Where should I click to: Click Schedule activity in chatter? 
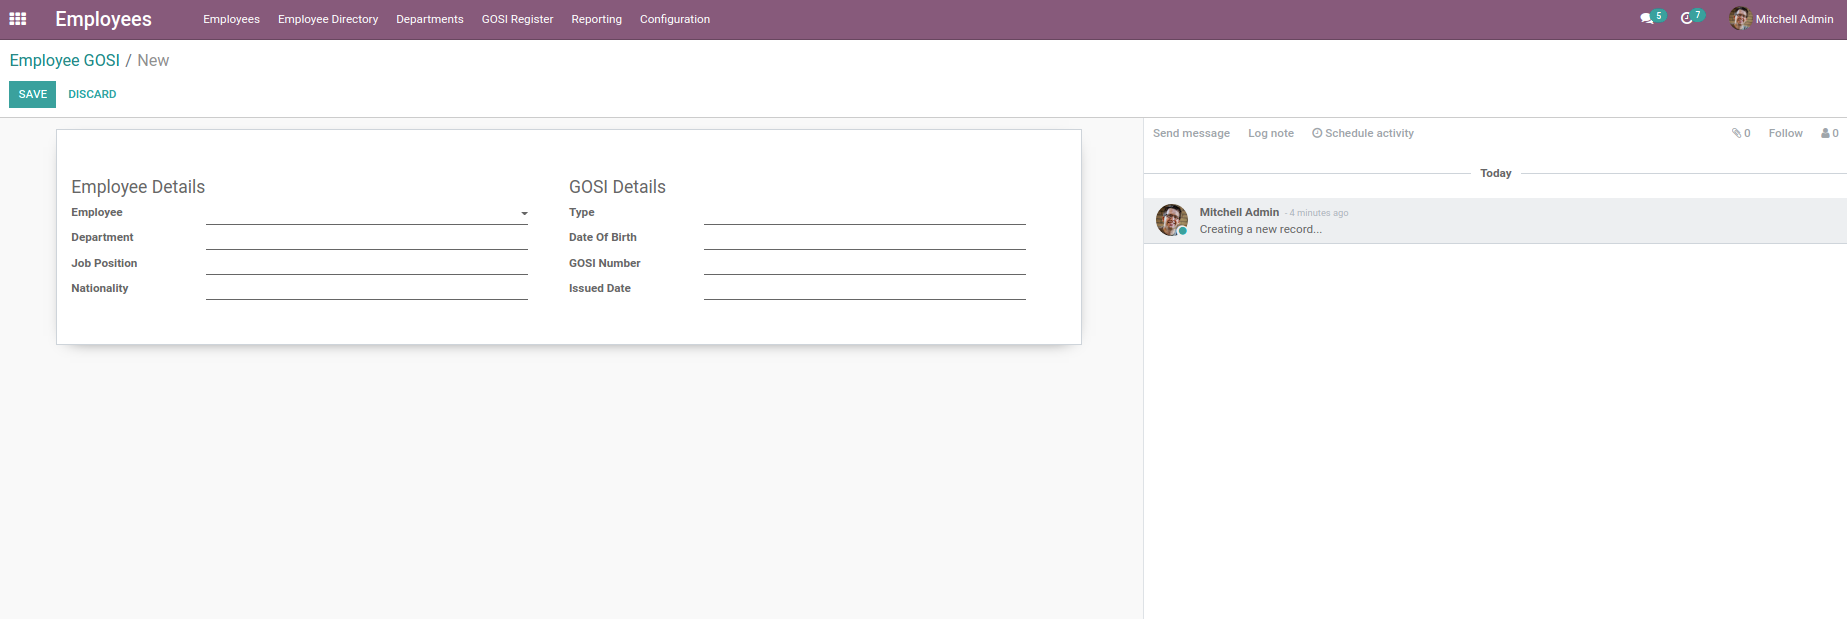click(1363, 133)
